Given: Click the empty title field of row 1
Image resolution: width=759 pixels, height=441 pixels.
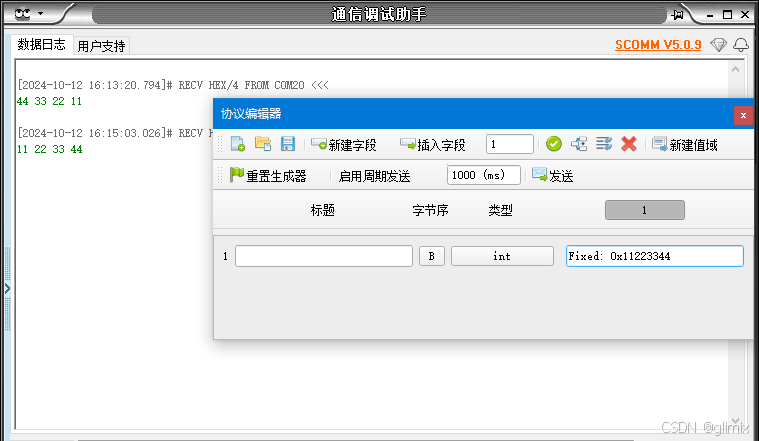Looking at the screenshot, I should tap(324, 256).
